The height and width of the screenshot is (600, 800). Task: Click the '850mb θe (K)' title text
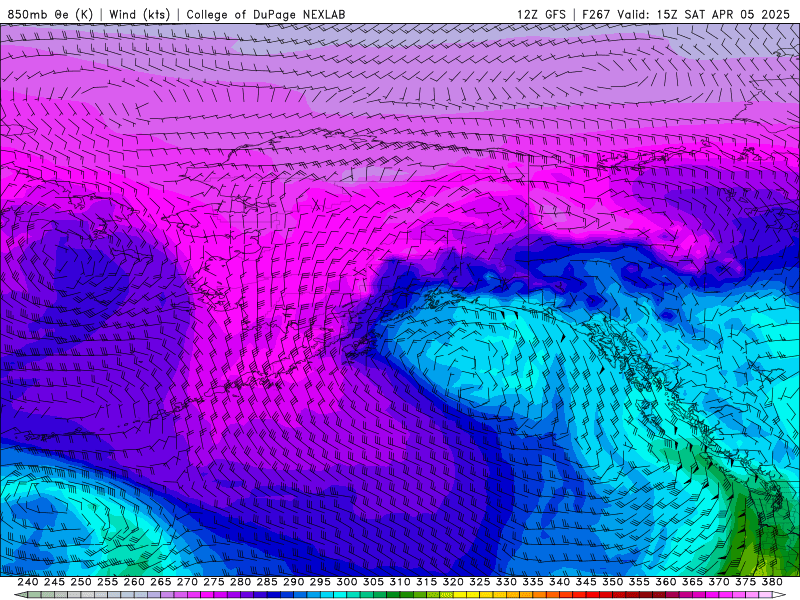point(50,14)
